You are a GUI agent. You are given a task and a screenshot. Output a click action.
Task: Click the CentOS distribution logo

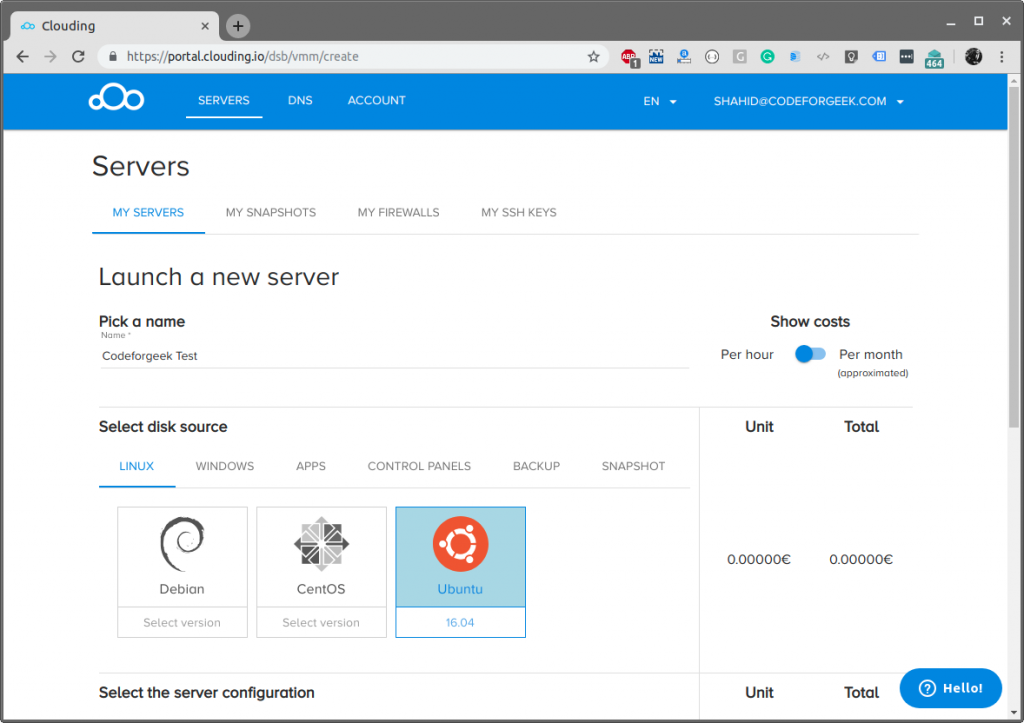pos(321,545)
